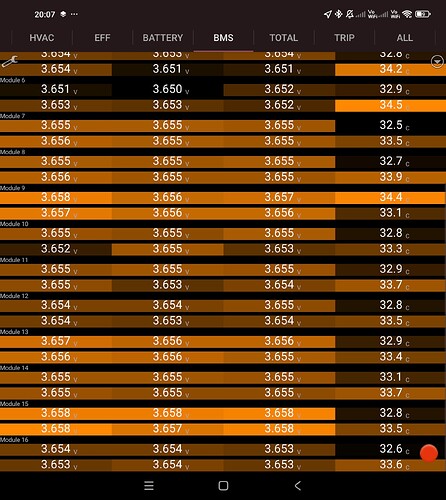Select the Module 9 label

(x=12, y=188)
